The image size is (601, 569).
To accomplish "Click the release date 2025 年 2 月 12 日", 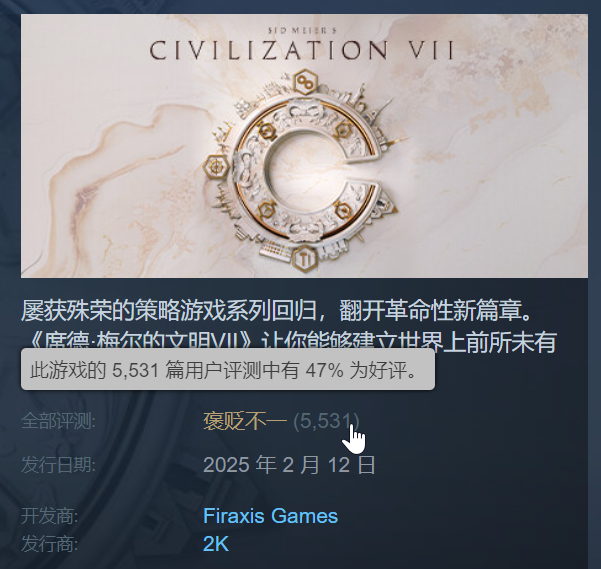I will 289,465.
